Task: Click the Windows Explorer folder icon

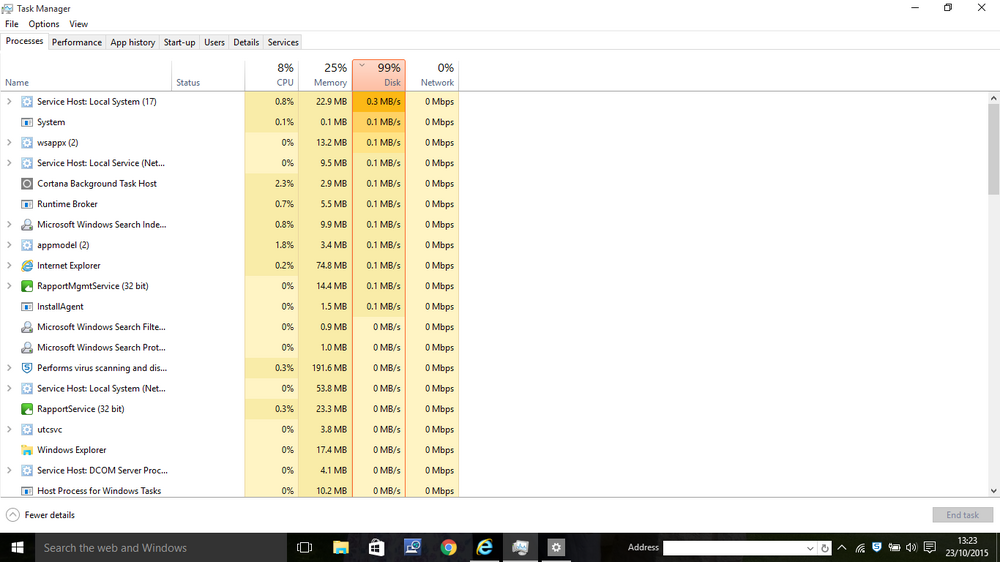Action: 27,450
